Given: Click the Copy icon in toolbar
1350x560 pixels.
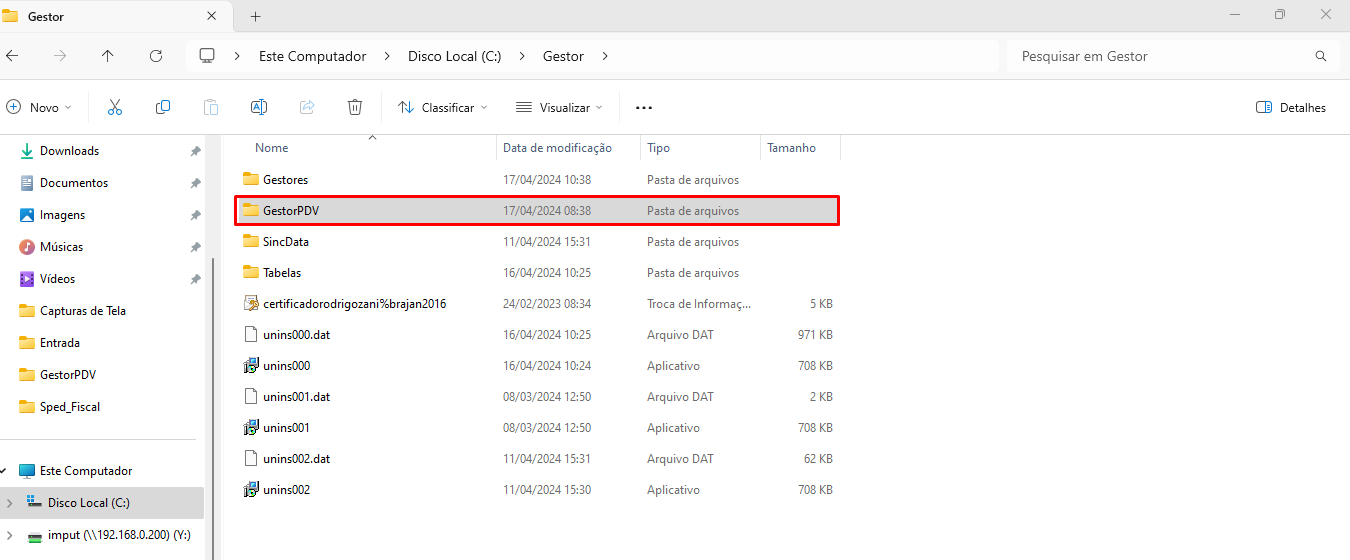Looking at the screenshot, I should coord(163,107).
